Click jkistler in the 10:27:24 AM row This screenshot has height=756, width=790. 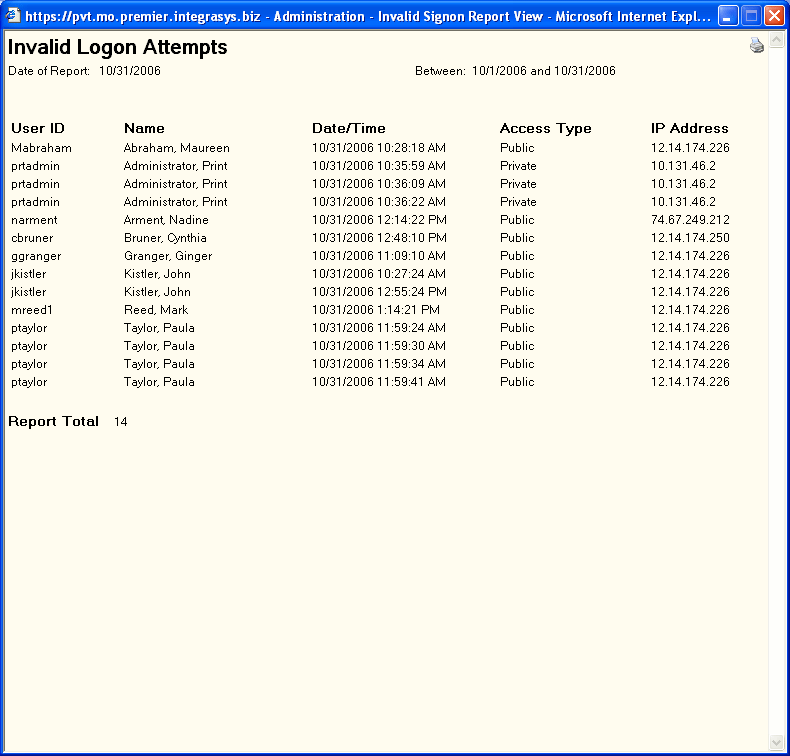pyautogui.click(x=29, y=274)
